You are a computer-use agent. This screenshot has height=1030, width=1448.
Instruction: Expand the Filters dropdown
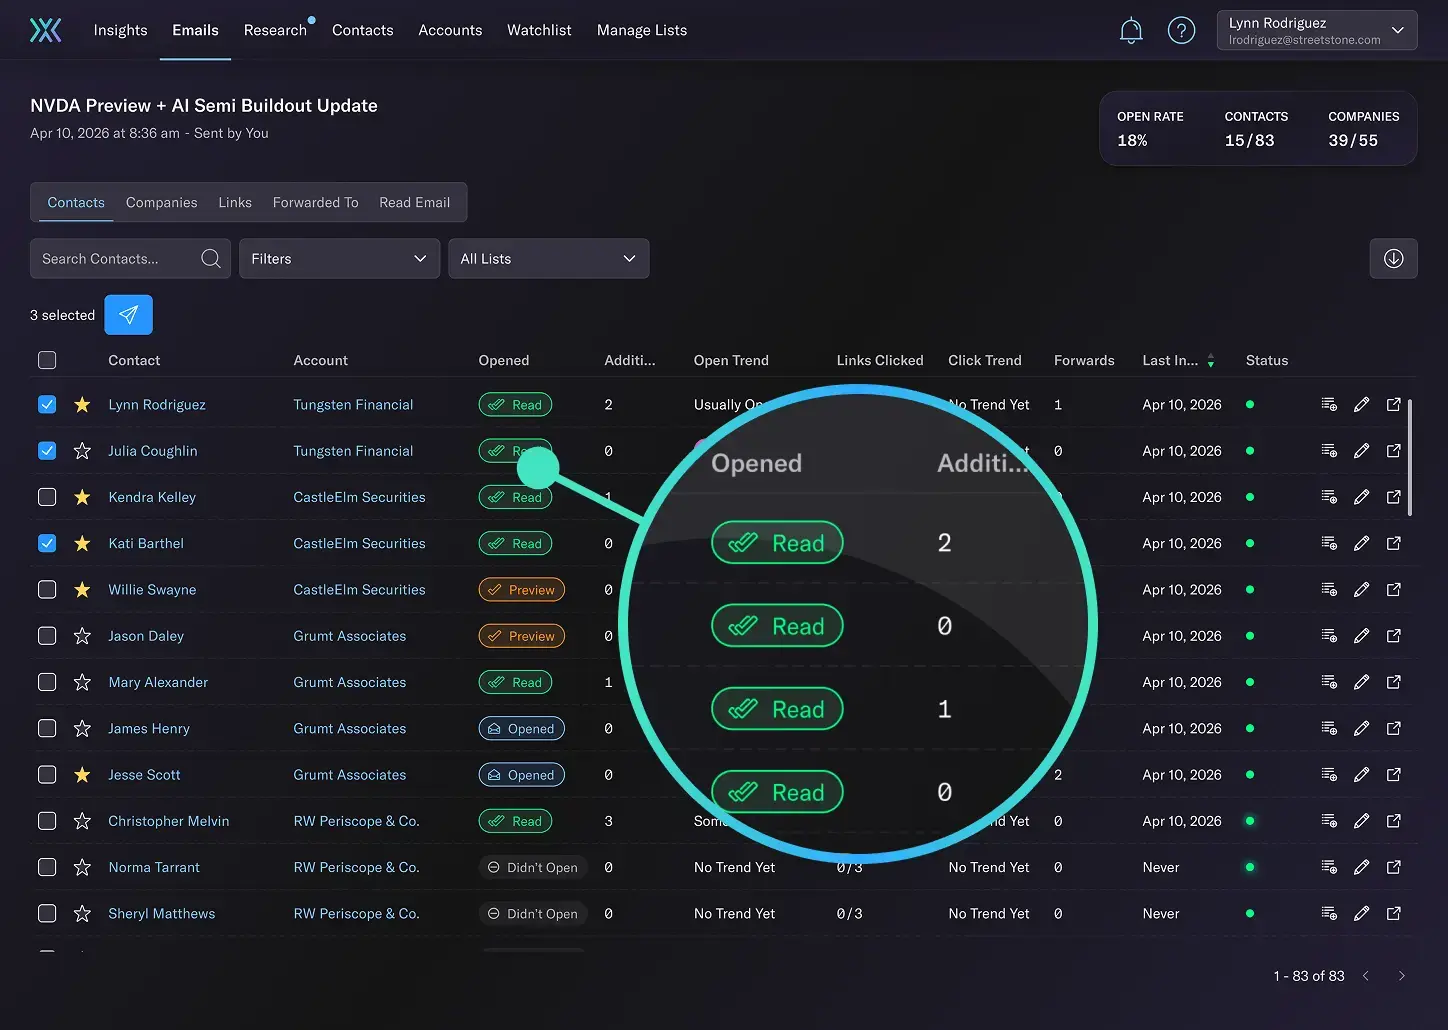click(x=339, y=259)
